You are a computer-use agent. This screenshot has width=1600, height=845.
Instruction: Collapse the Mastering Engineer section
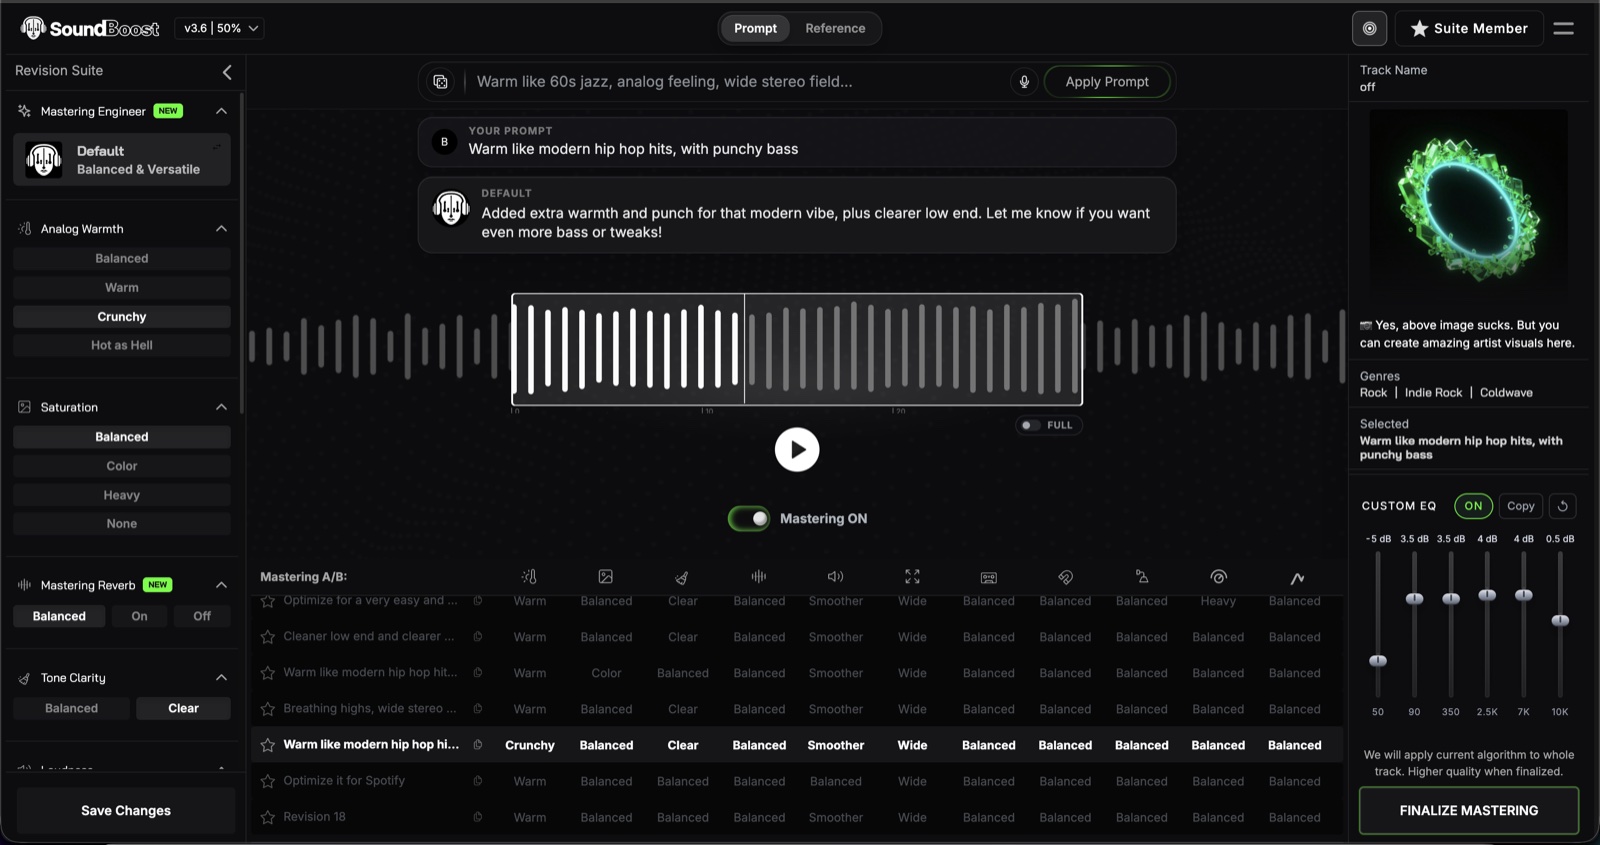(x=221, y=111)
